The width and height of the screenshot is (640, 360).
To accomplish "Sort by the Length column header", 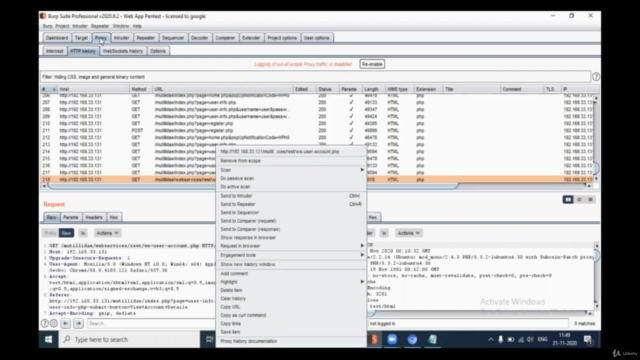I will click(x=372, y=89).
